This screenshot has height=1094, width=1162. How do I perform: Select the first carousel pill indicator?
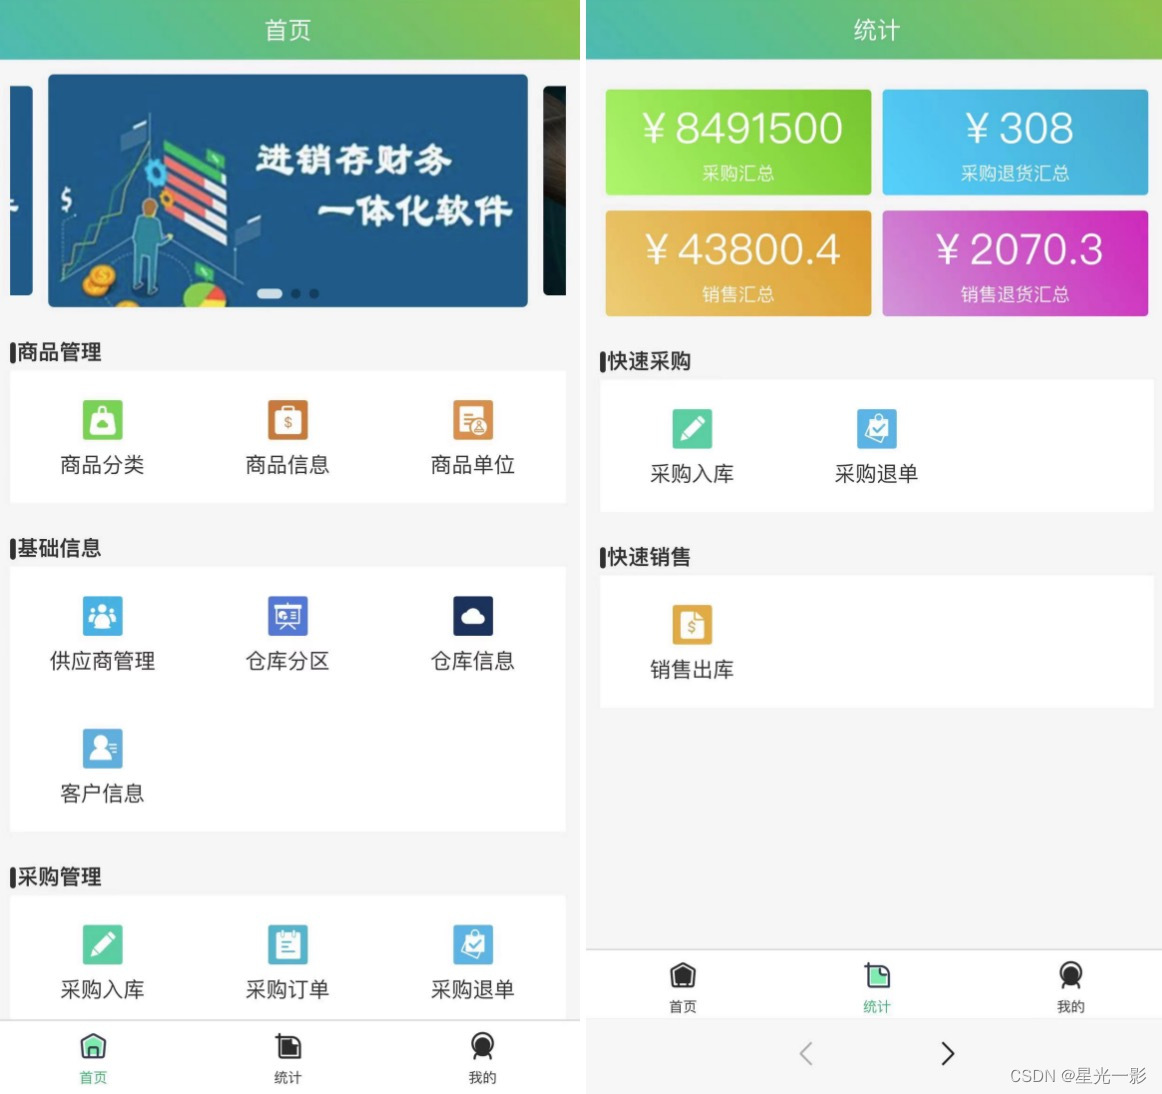pyautogui.click(x=270, y=294)
